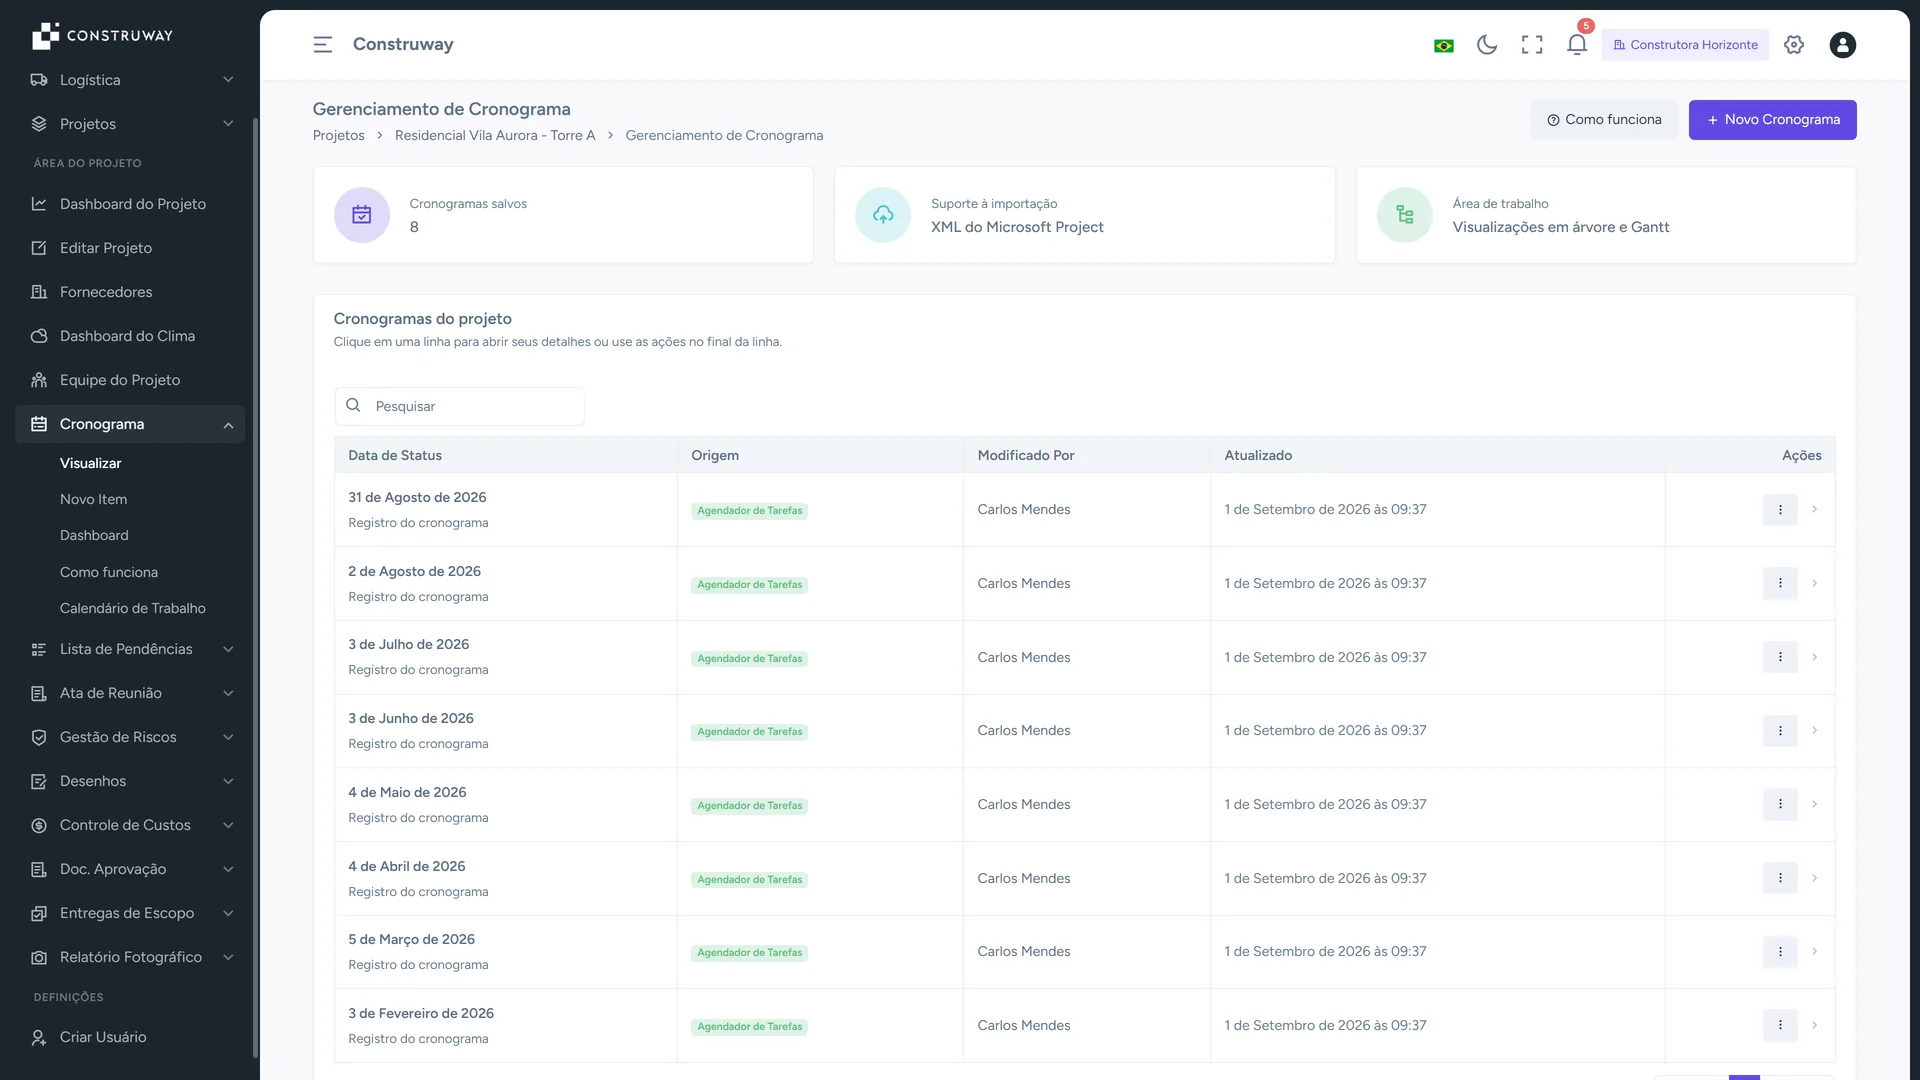Select 3 de Fevereiro de 2026 row
1920x1080 pixels.
pyautogui.click(x=1084, y=1026)
